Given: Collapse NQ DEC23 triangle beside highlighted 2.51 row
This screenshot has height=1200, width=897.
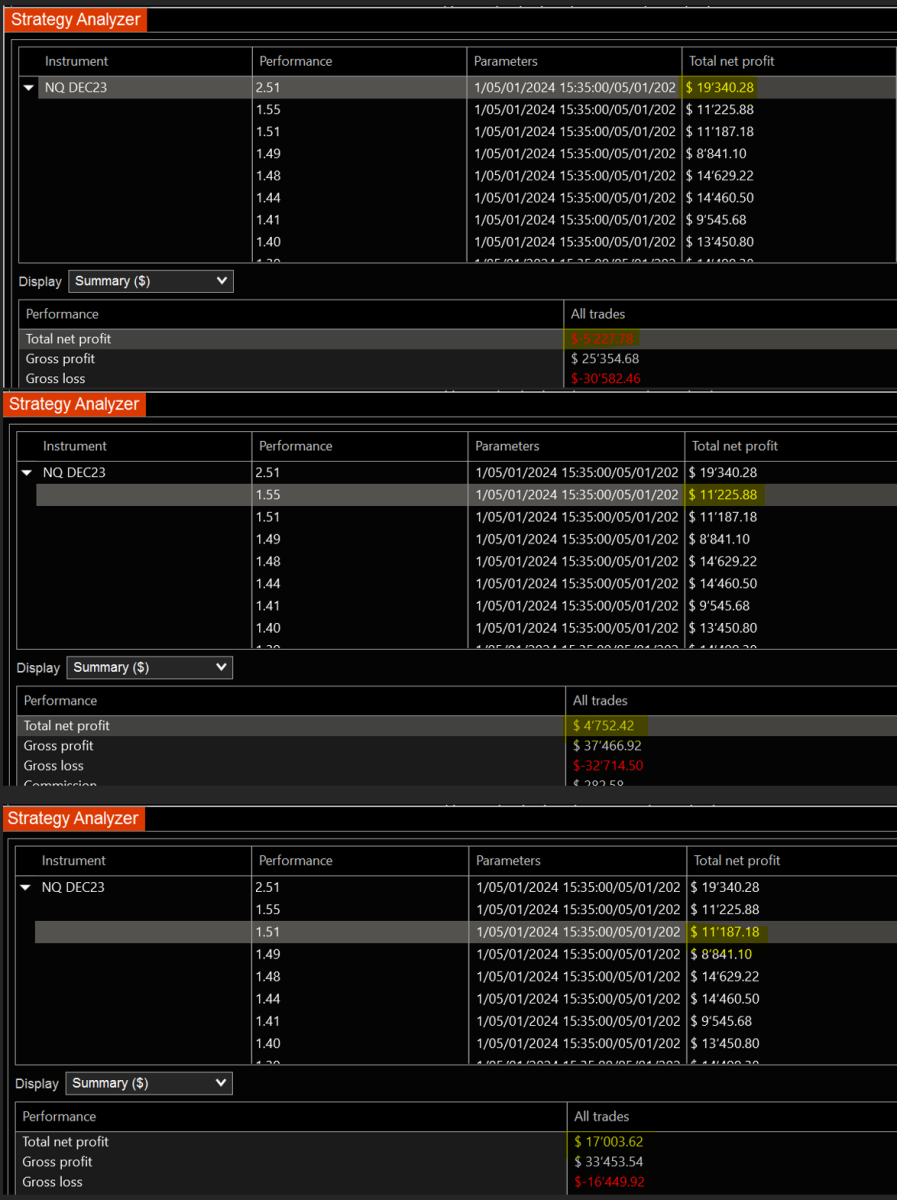Looking at the screenshot, I should 29,88.
